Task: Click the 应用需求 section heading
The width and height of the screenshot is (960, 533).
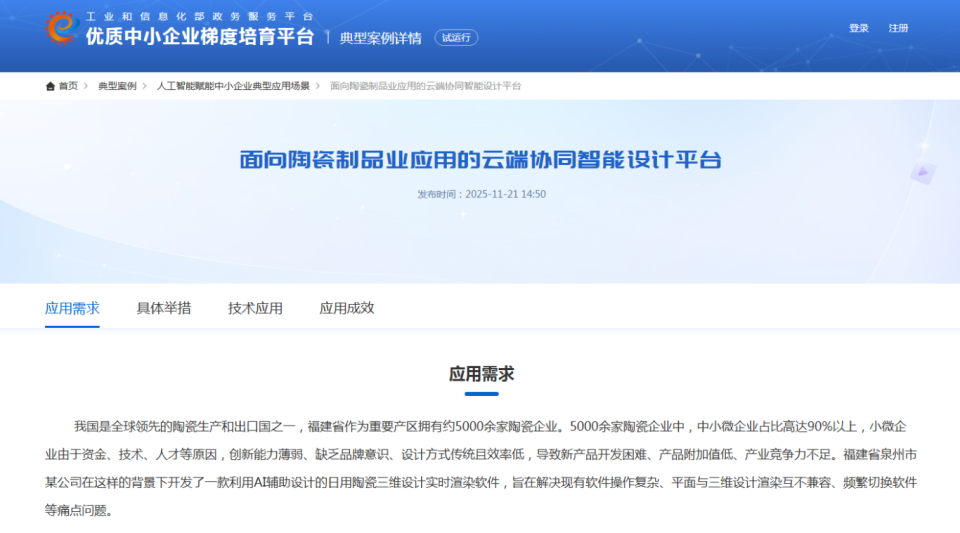Action: [x=481, y=374]
